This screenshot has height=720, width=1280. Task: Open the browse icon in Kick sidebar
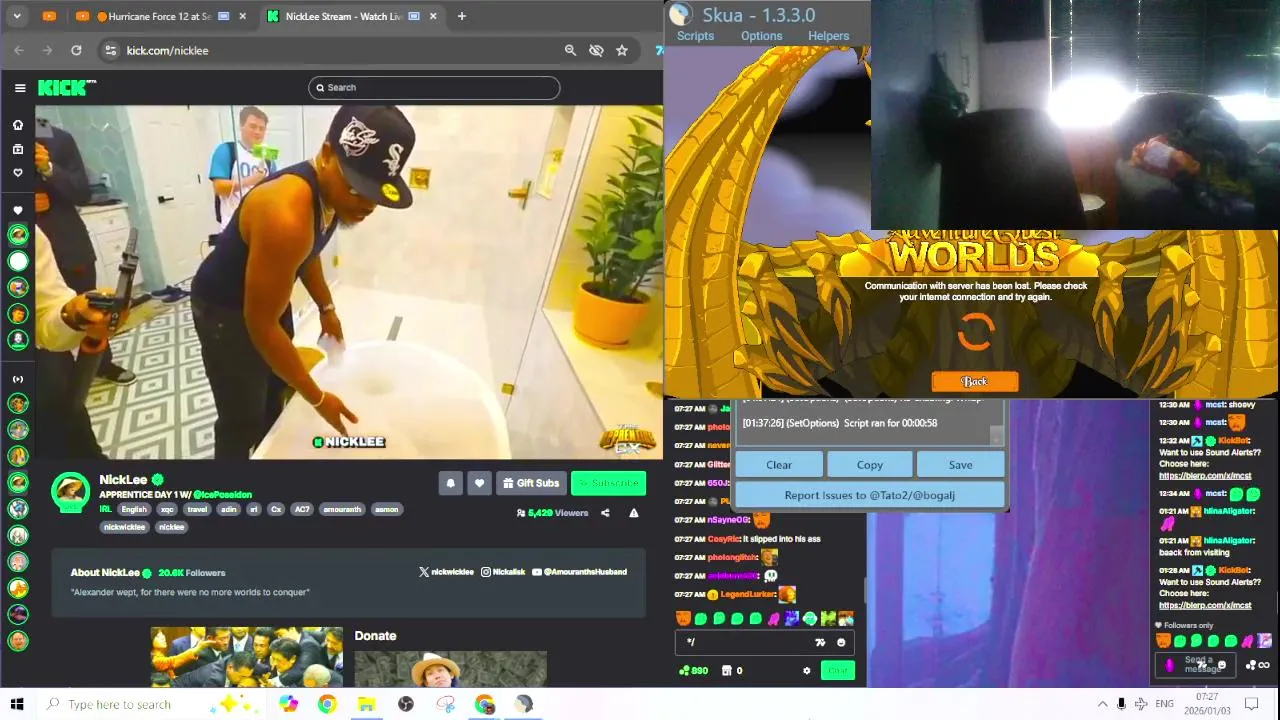(17, 149)
